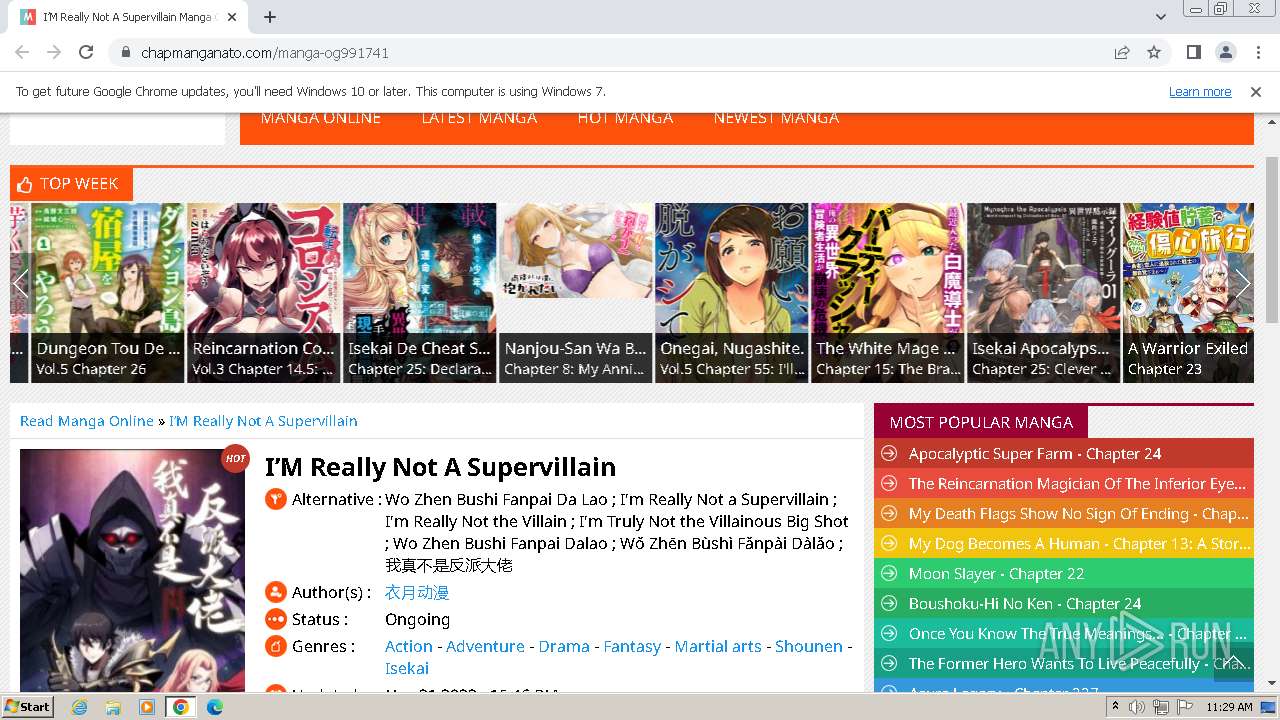Close the I'm Really Not A Supervillain tab
This screenshot has height=720, width=1280.
click(232, 17)
